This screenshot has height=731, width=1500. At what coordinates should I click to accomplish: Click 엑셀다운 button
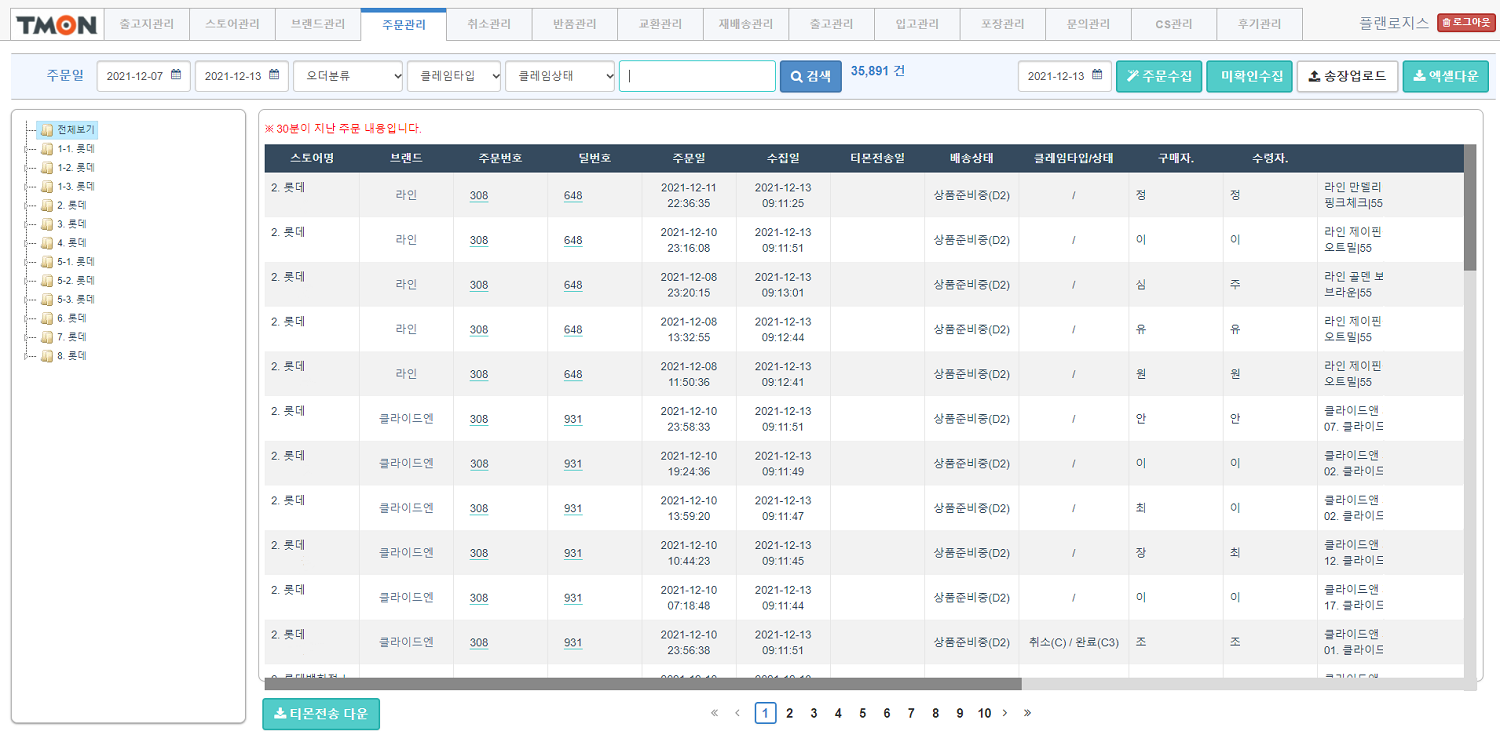pyautogui.click(x=1446, y=76)
